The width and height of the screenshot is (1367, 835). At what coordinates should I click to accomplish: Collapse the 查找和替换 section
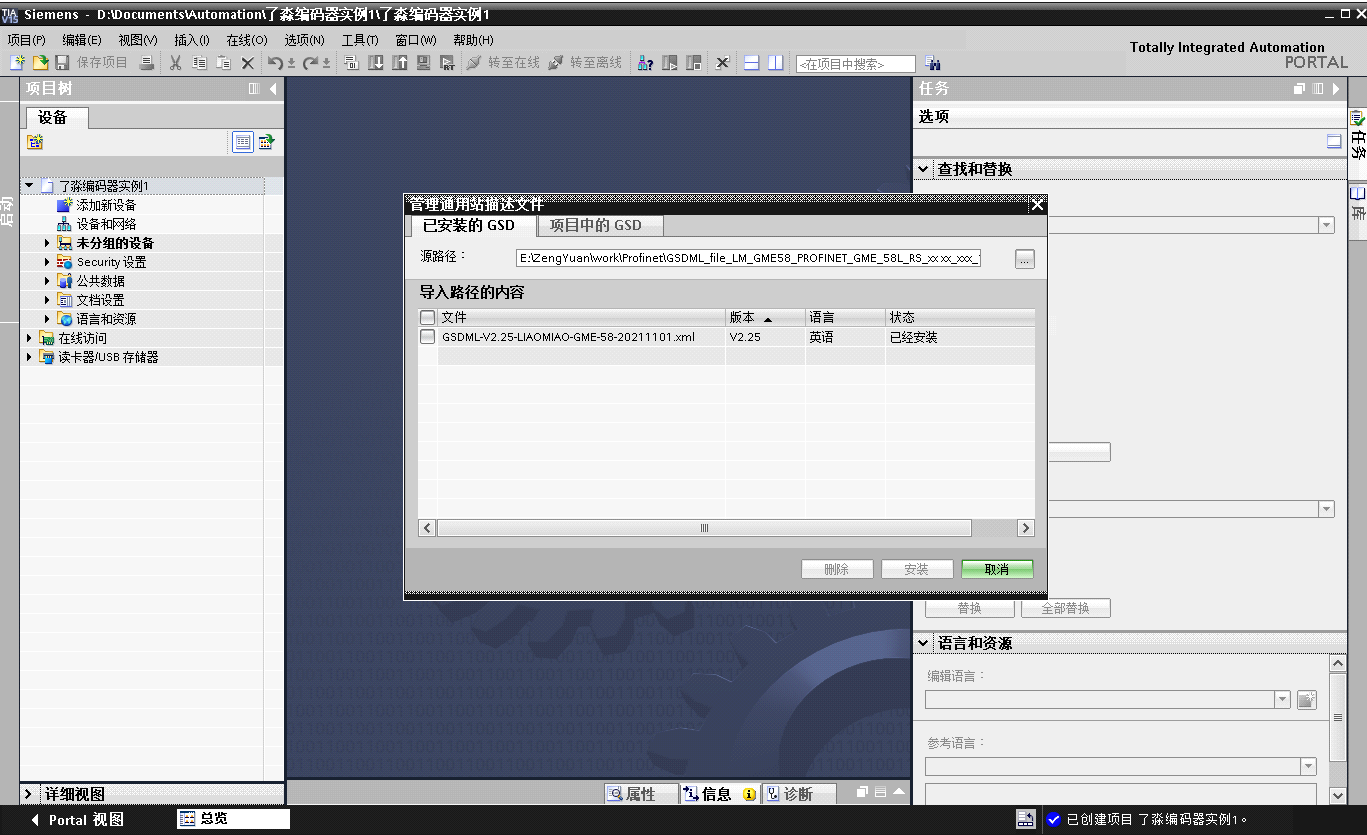click(923, 169)
